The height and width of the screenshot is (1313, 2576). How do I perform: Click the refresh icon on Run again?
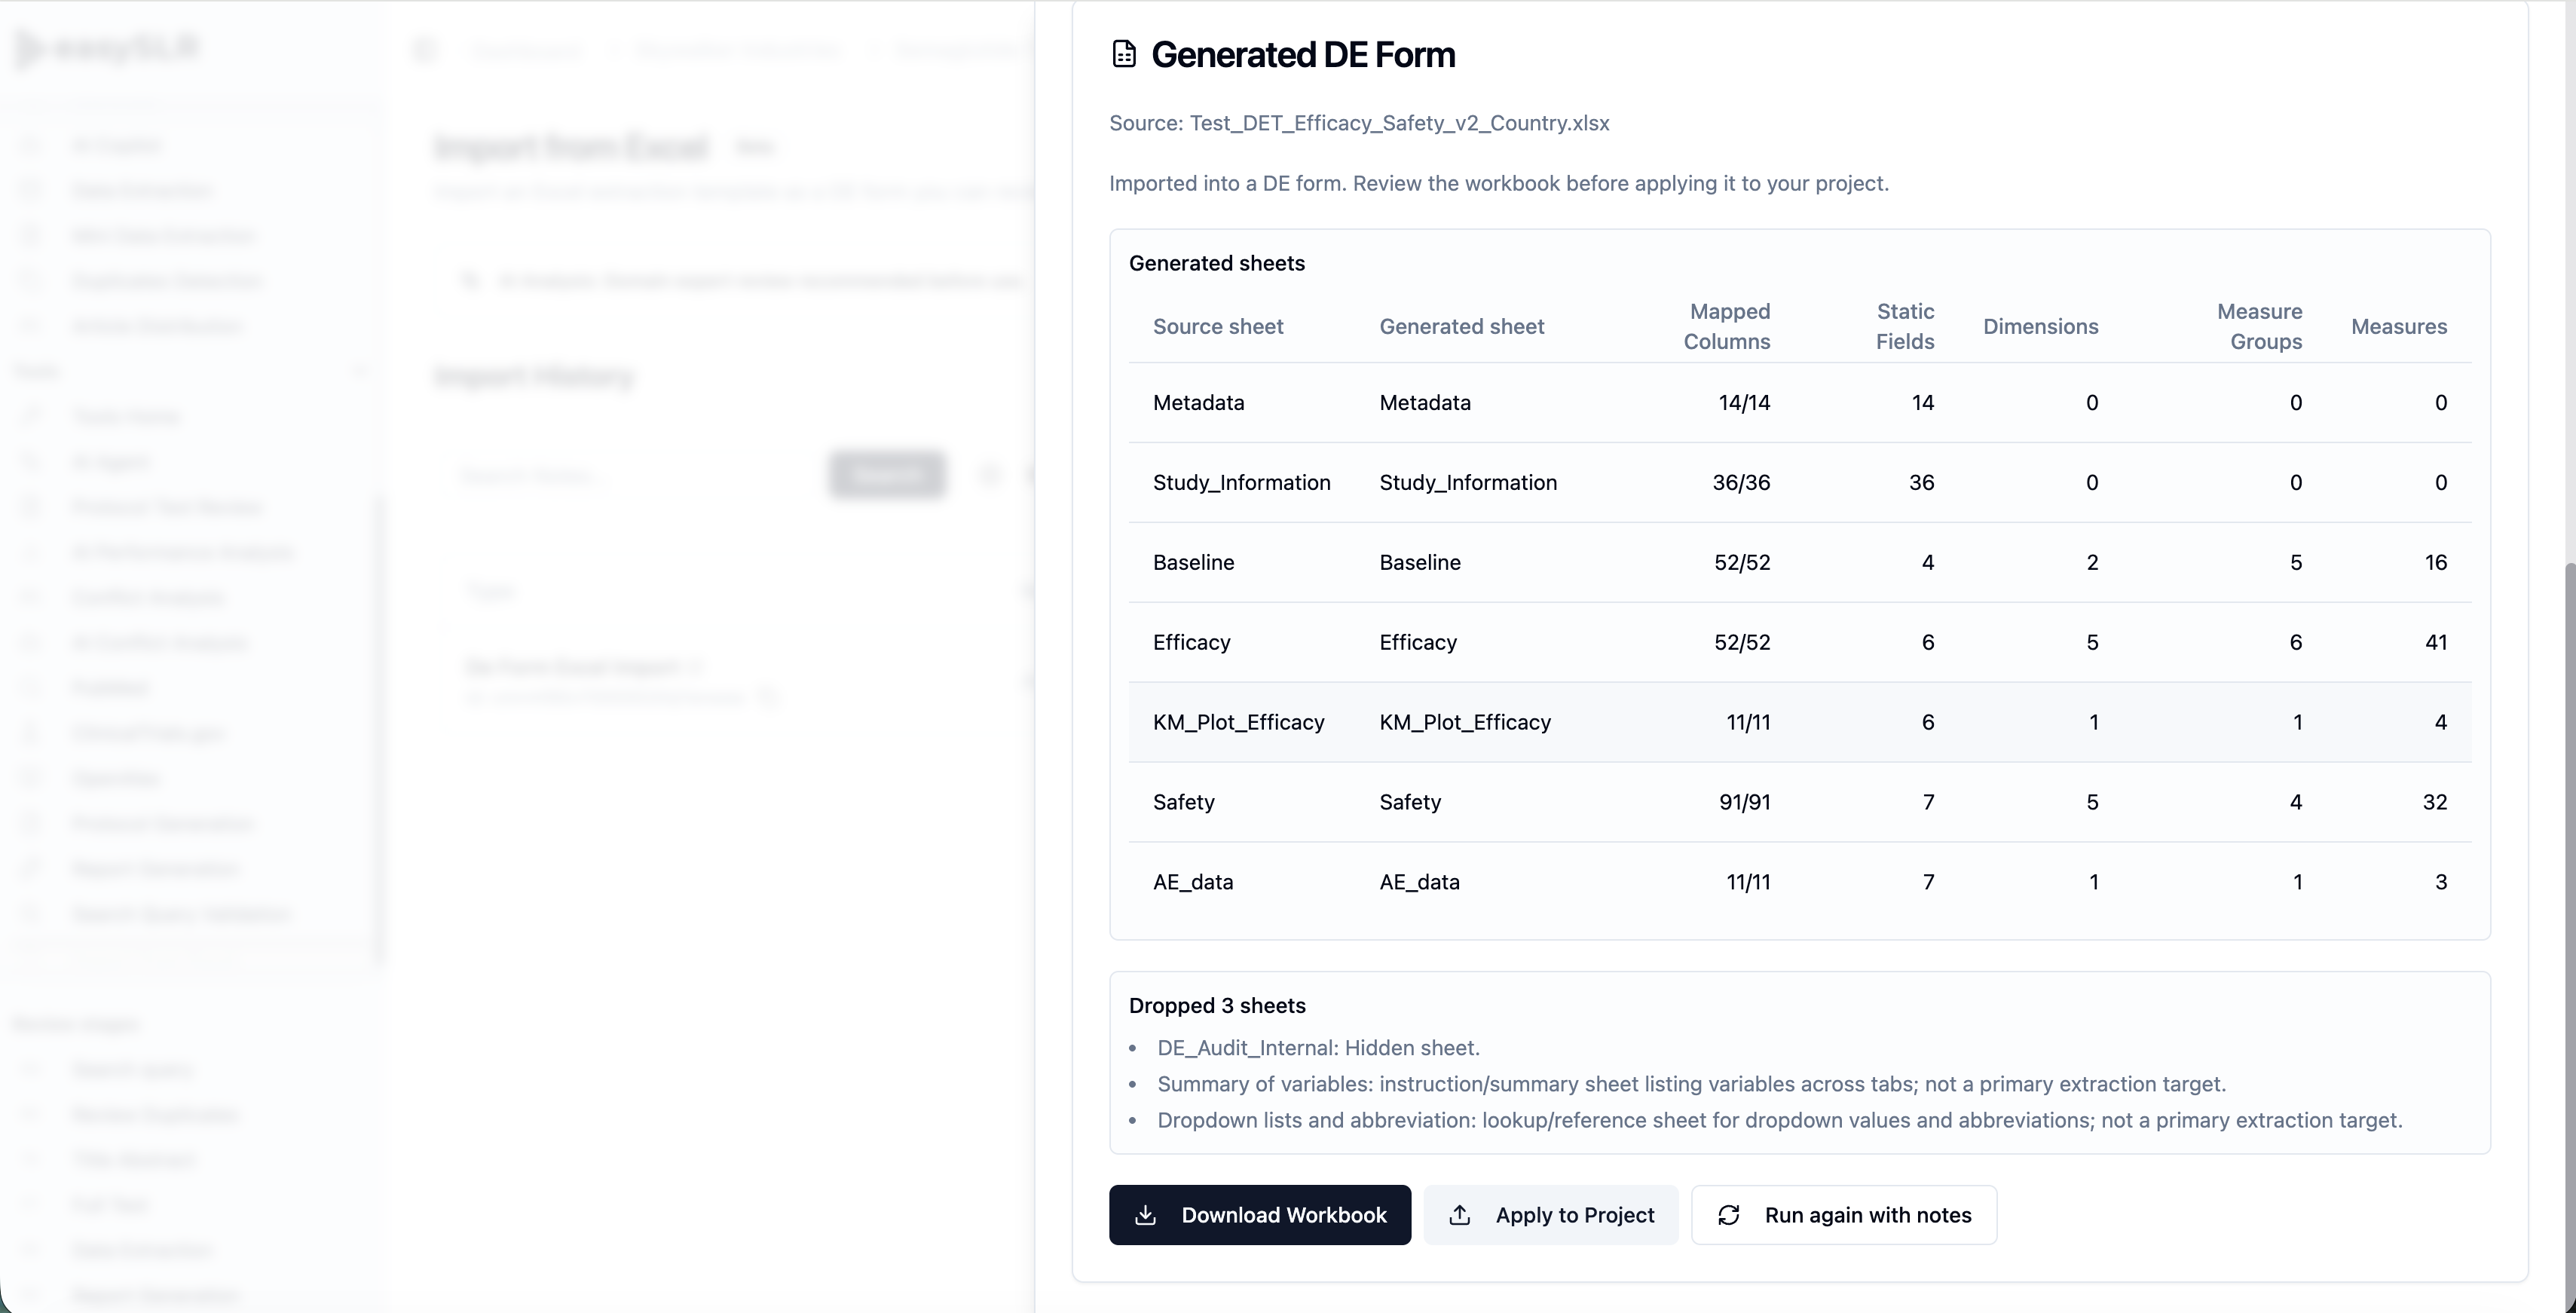tap(1729, 1215)
